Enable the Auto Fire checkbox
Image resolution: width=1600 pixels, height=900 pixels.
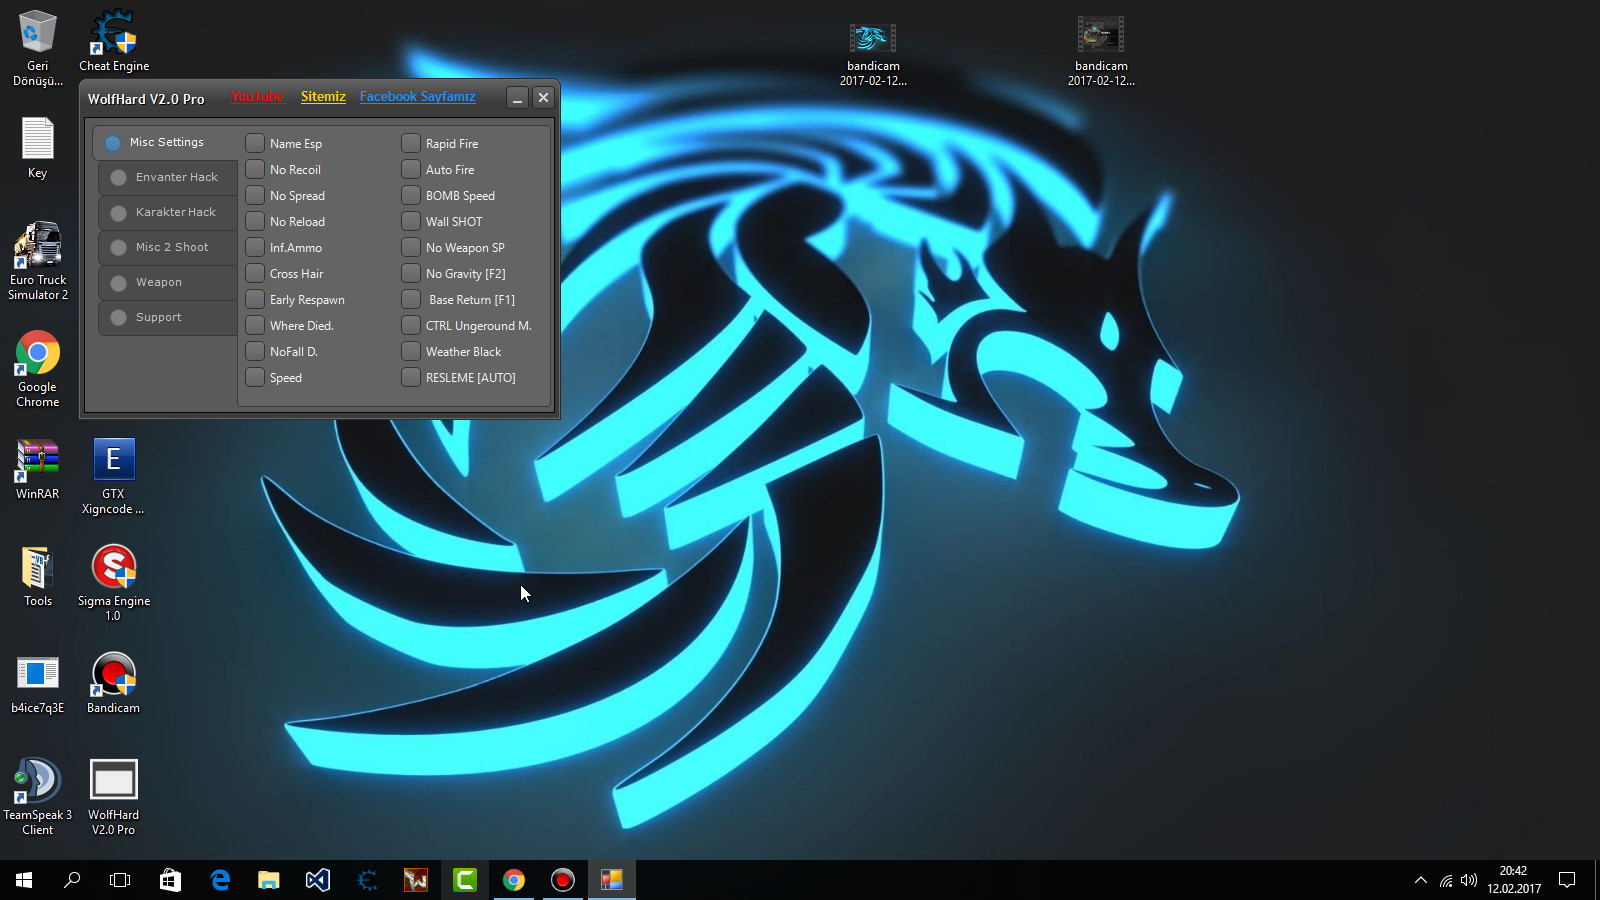[x=411, y=169]
